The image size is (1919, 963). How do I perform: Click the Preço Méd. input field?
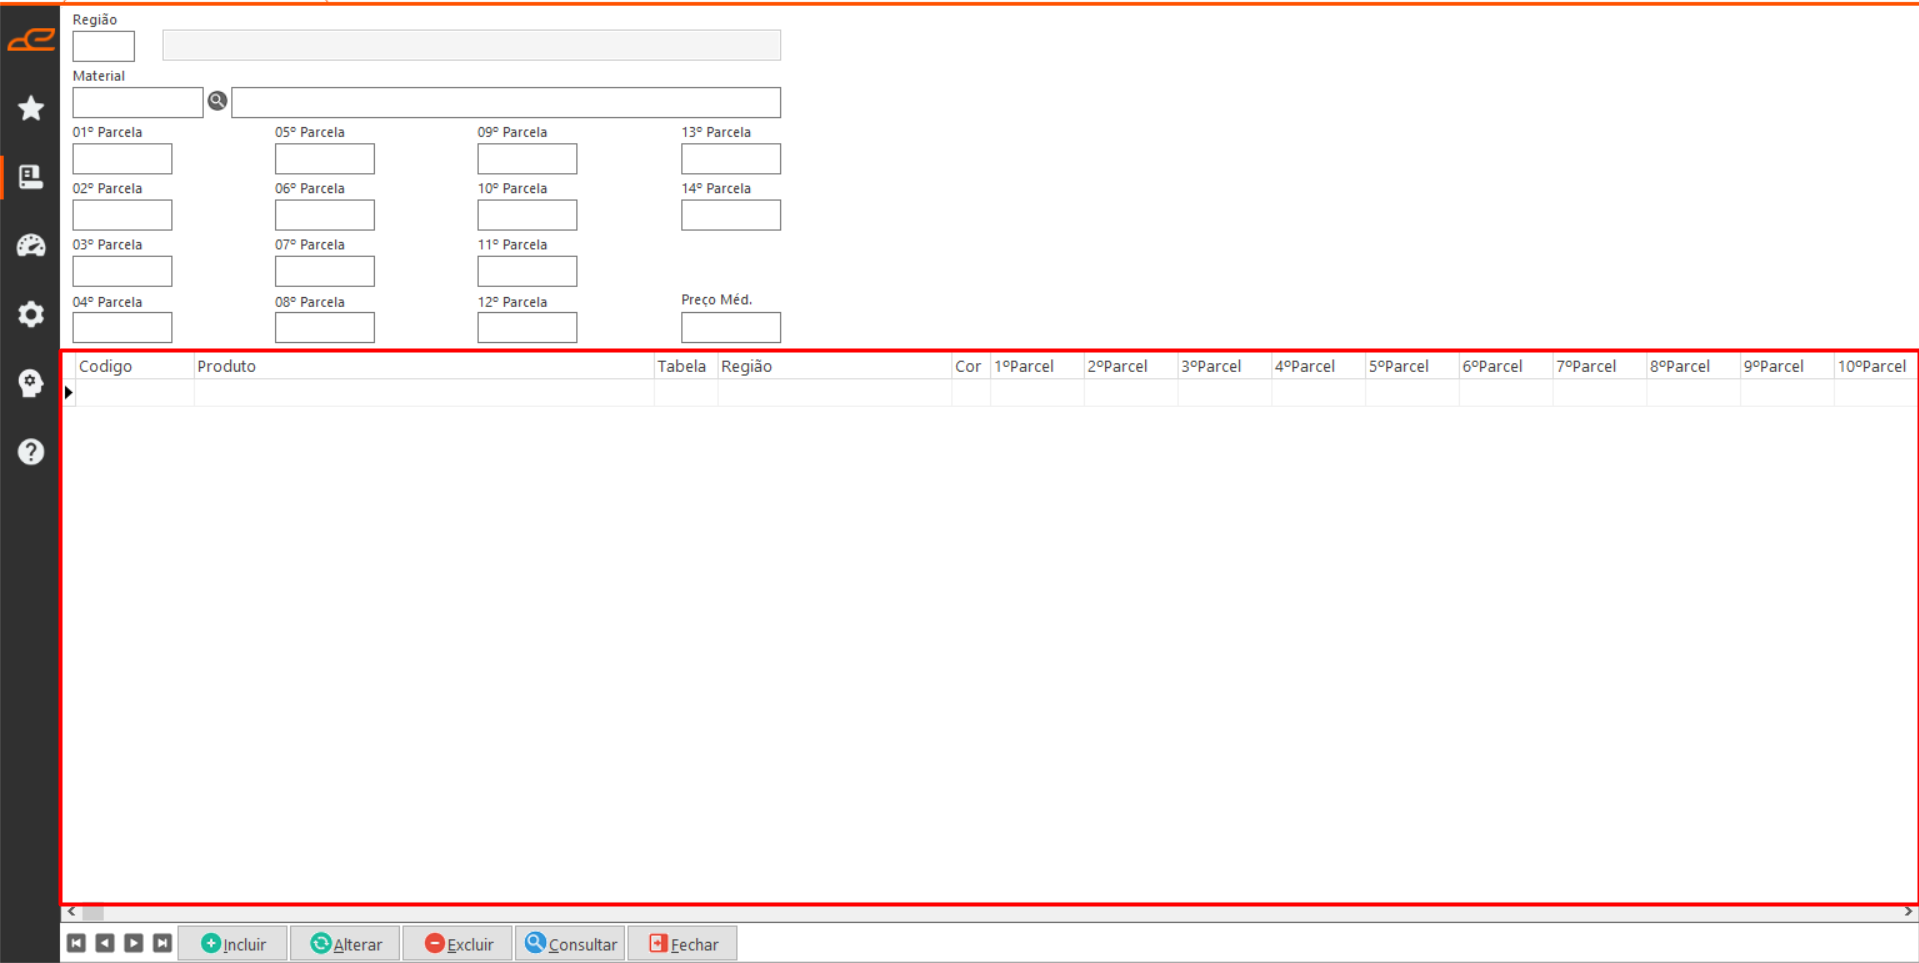click(730, 327)
